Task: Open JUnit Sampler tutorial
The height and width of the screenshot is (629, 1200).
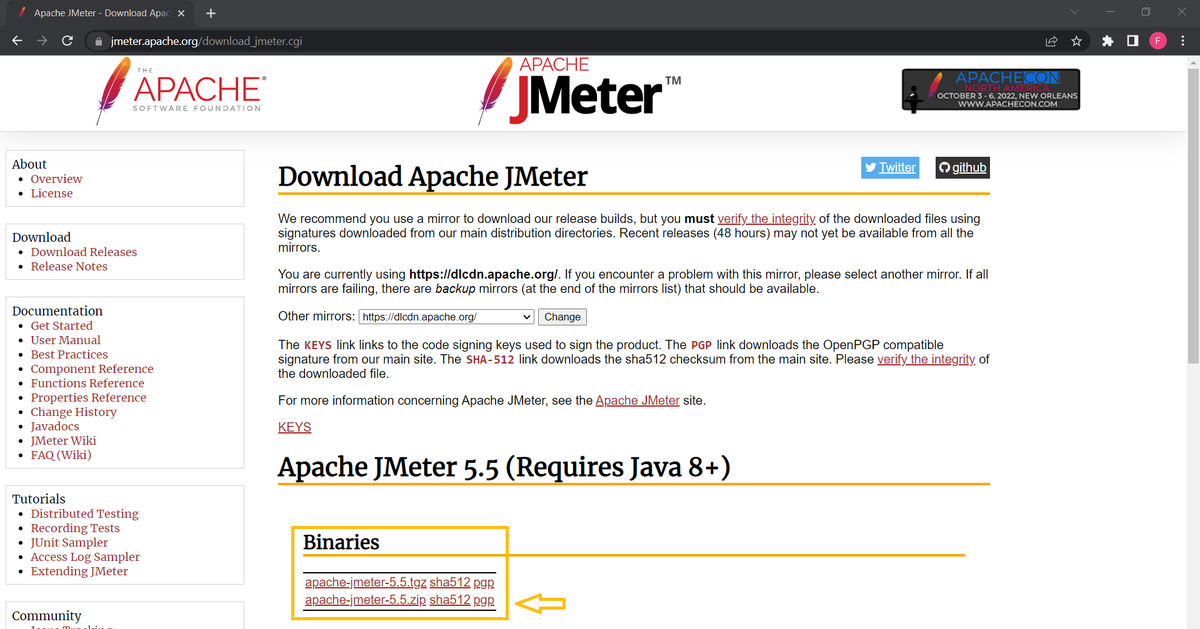Action: pos(69,542)
